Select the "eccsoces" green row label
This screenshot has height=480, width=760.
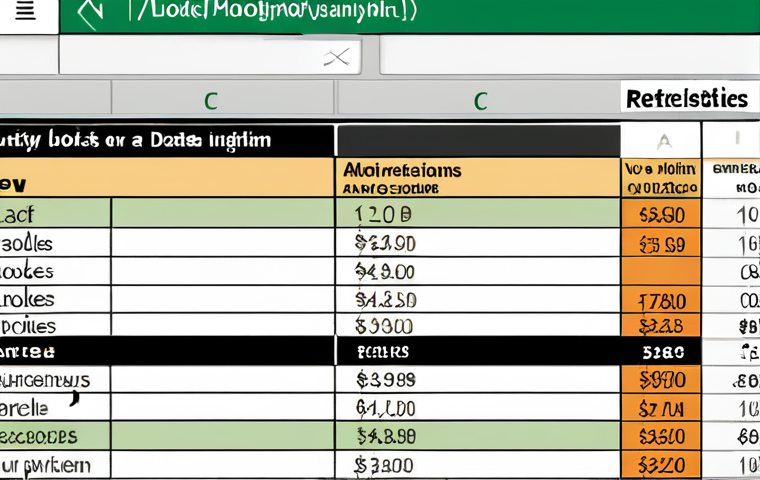click(x=38, y=436)
